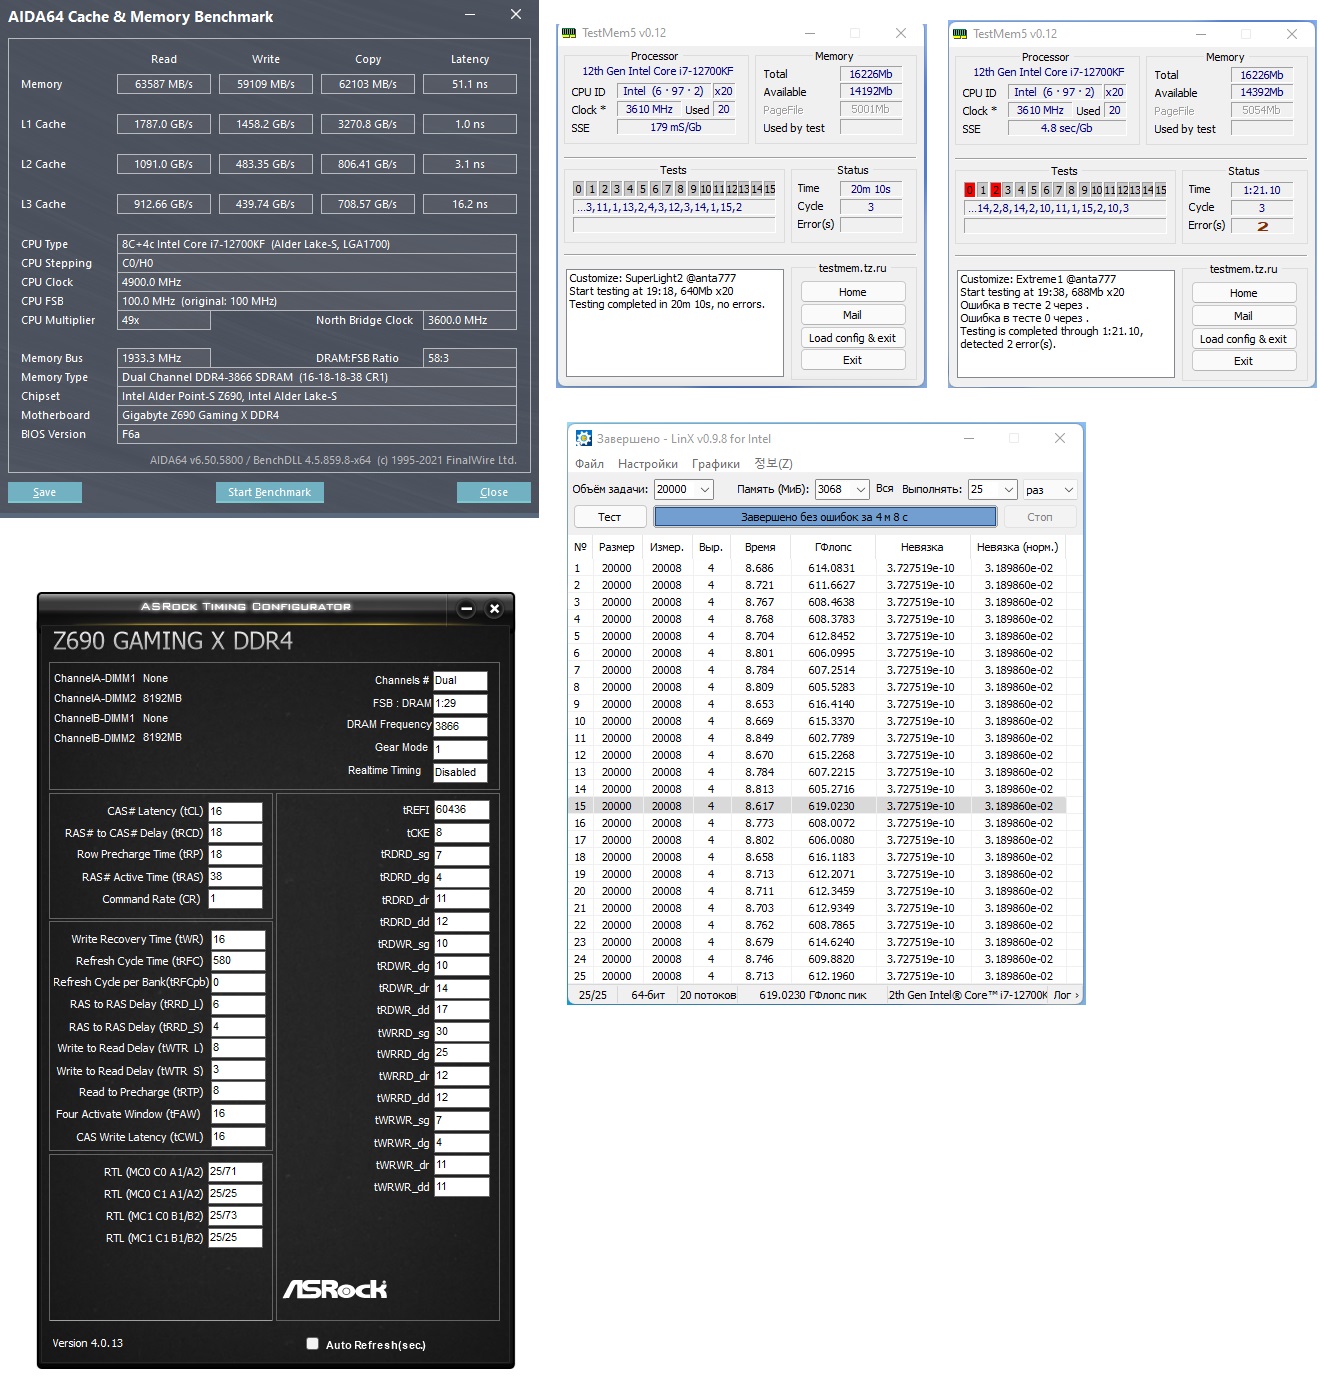Click the Вся memory button in LinX
This screenshot has height=1378, width=1320.
(x=885, y=489)
